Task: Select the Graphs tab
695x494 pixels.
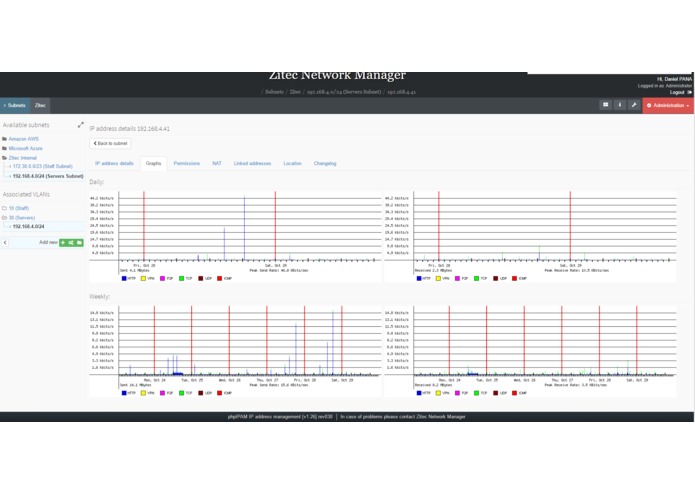Action: pyautogui.click(x=153, y=163)
